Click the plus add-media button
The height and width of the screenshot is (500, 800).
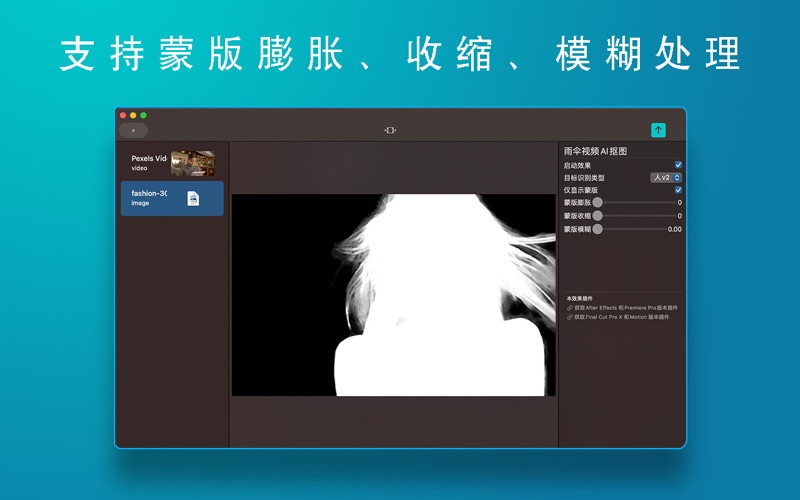[133, 131]
